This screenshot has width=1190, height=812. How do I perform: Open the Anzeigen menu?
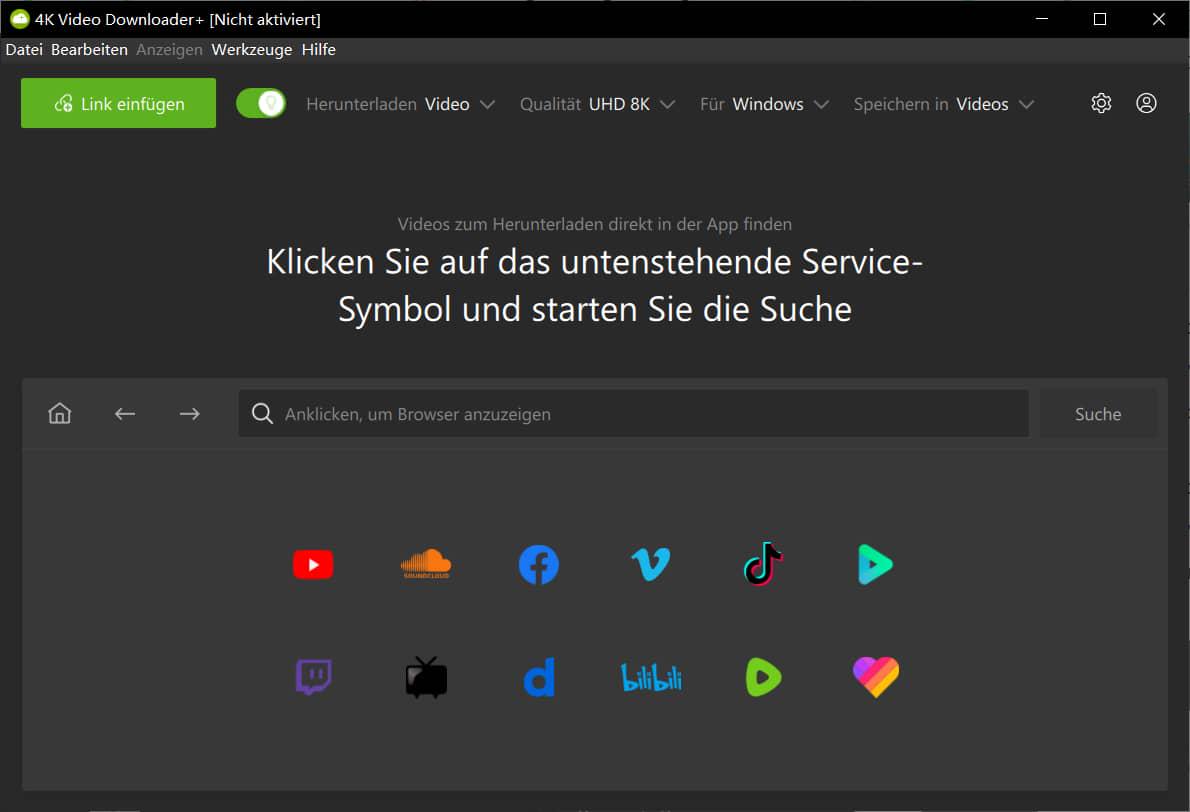pyautogui.click(x=169, y=49)
